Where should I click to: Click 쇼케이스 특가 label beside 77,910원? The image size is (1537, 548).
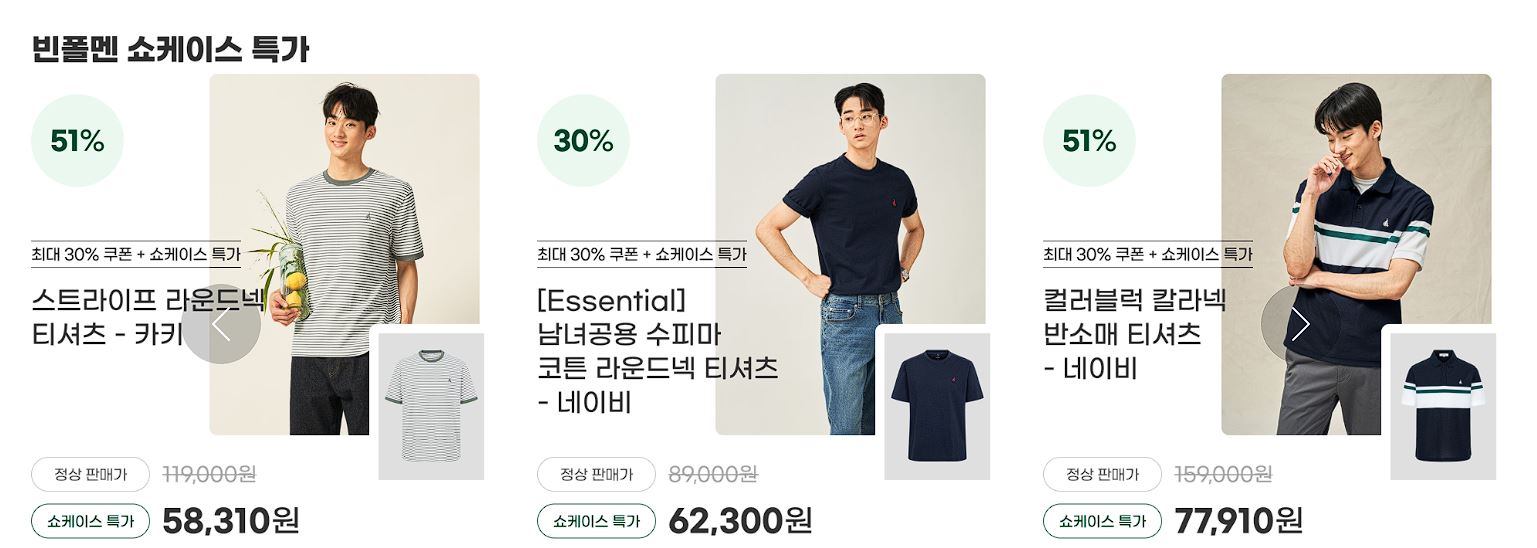click(x=1102, y=521)
